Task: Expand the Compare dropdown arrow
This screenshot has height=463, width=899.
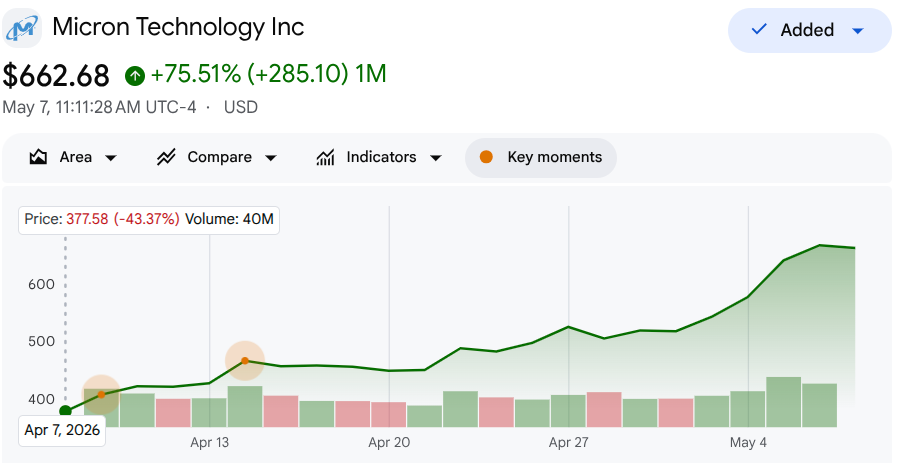Action: click(x=271, y=158)
